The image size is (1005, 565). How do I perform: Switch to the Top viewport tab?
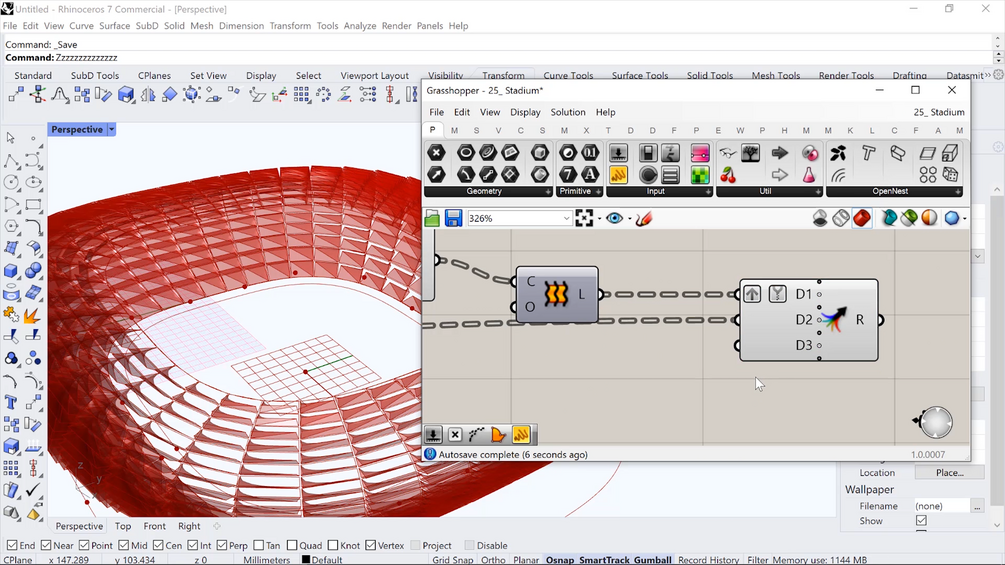coord(123,526)
